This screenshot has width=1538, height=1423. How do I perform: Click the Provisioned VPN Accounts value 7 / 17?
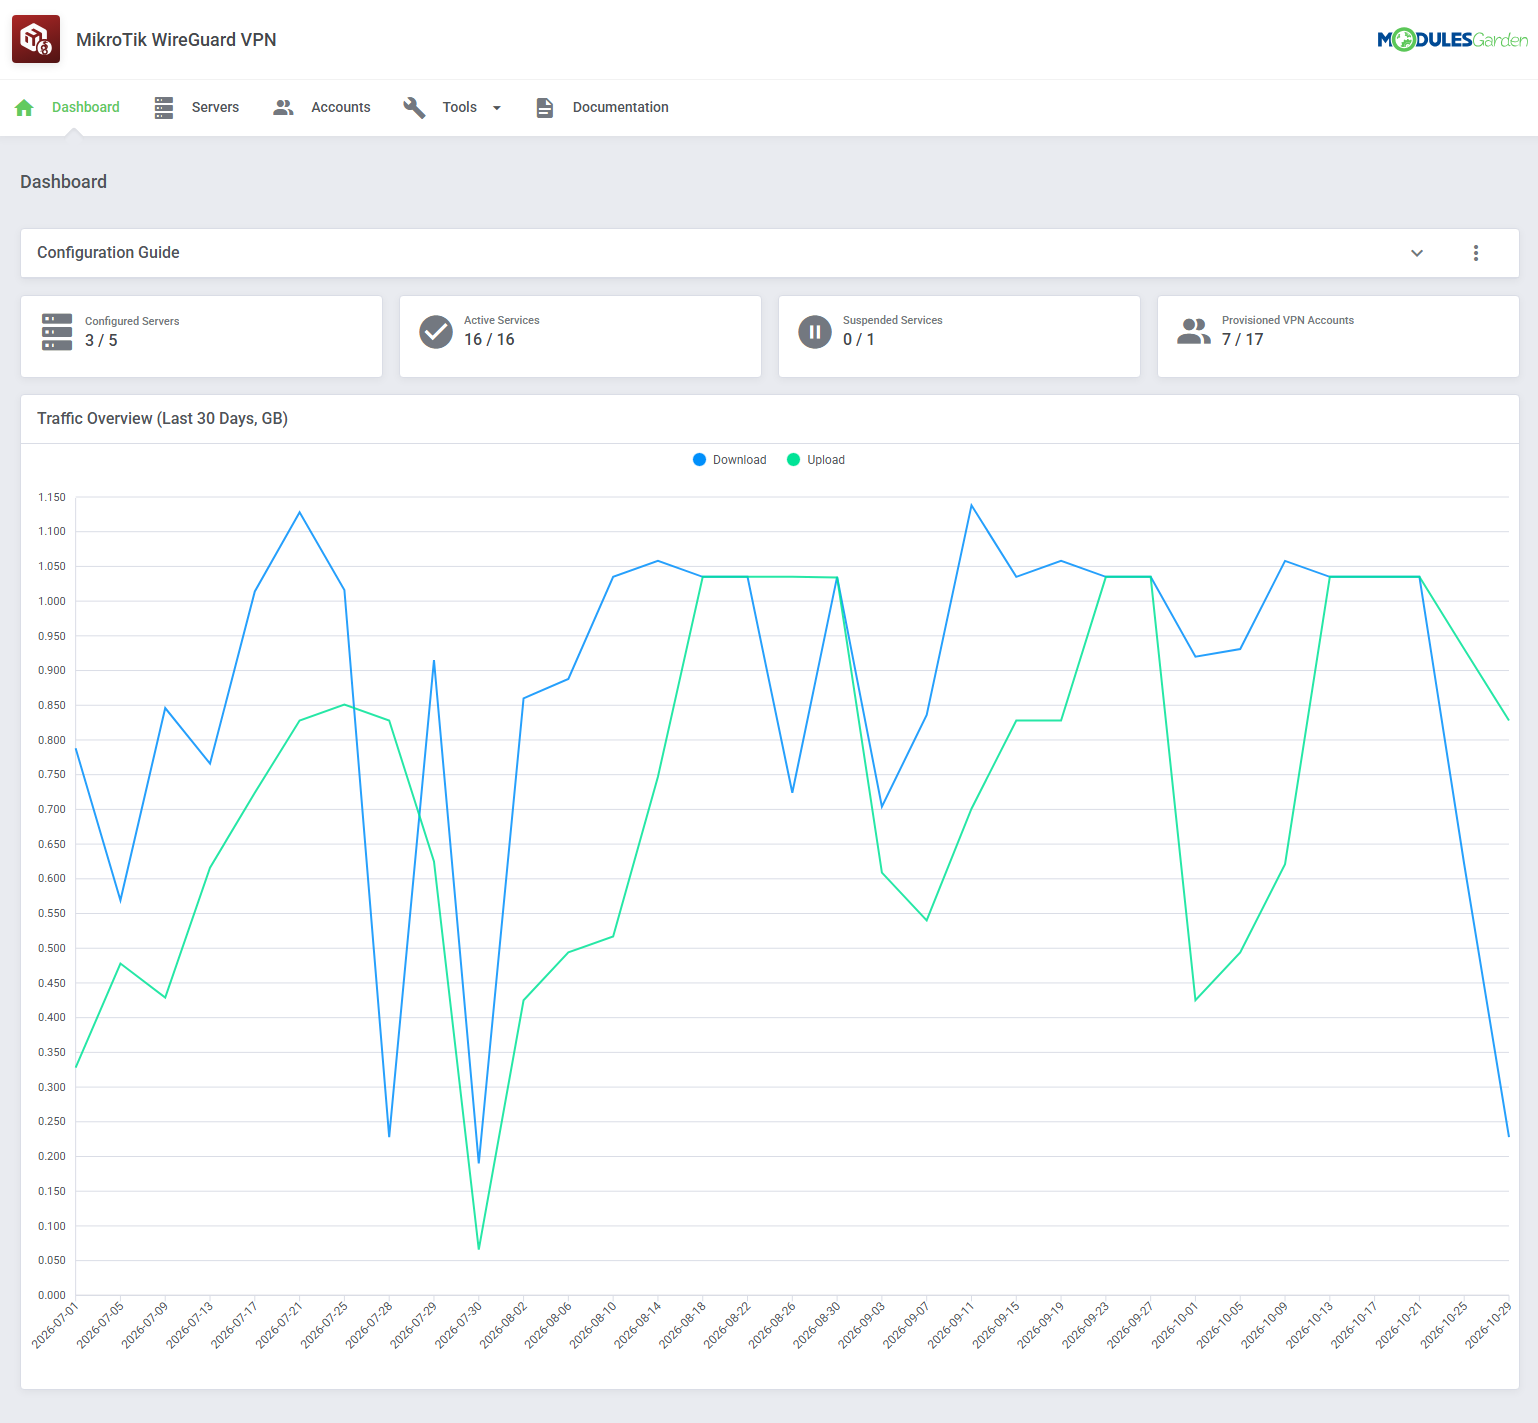pos(1243,340)
